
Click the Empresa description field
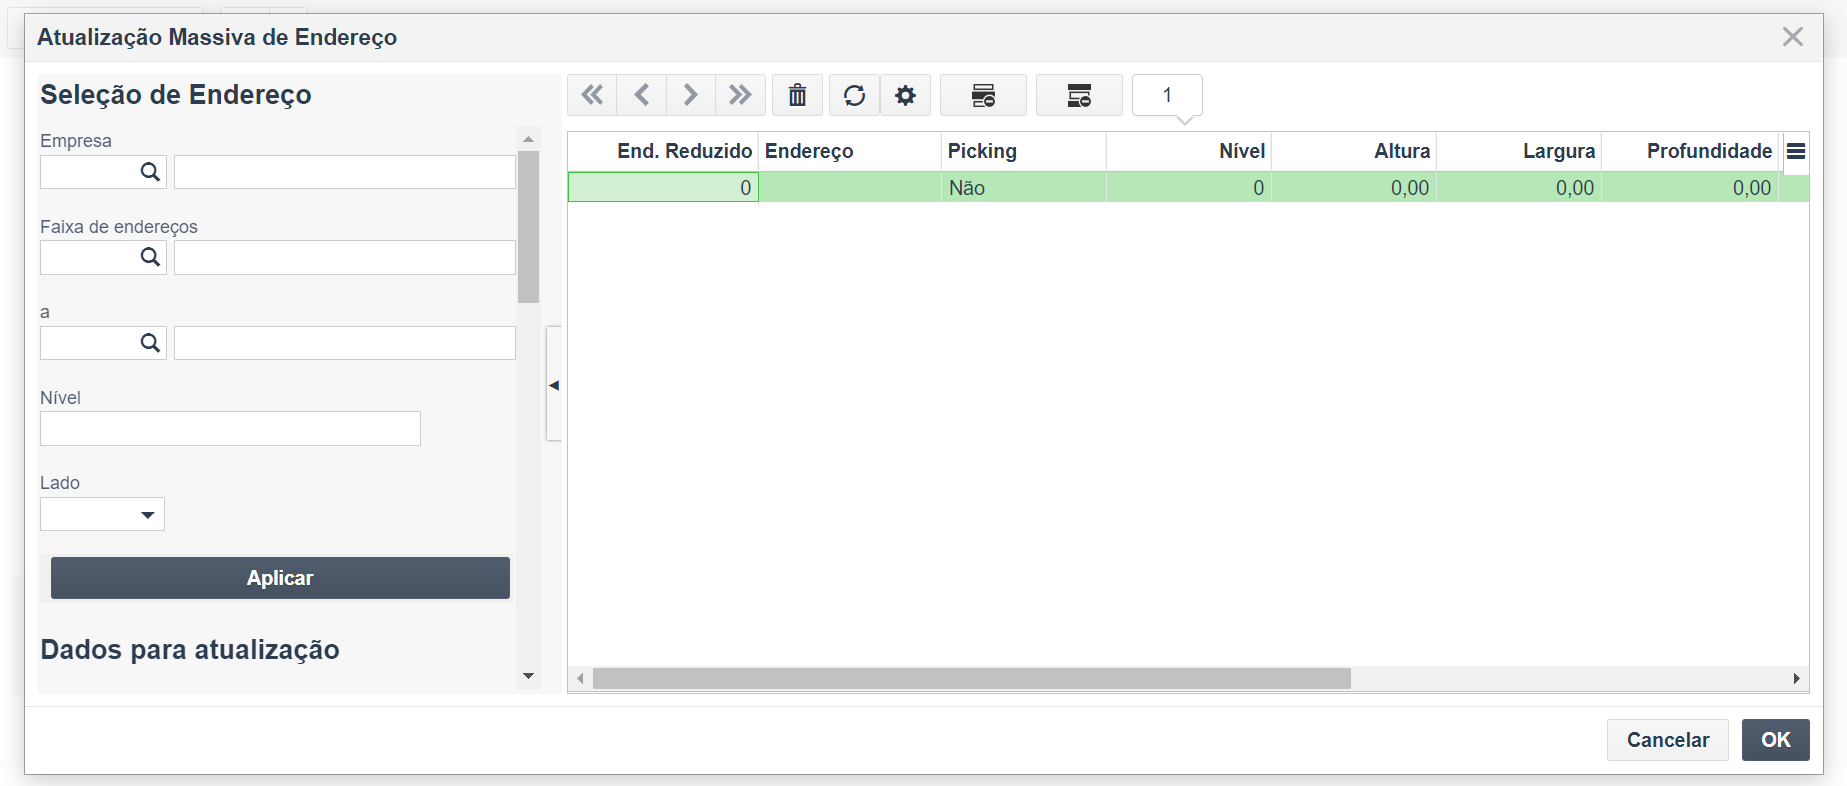pyautogui.click(x=345, y=172)
